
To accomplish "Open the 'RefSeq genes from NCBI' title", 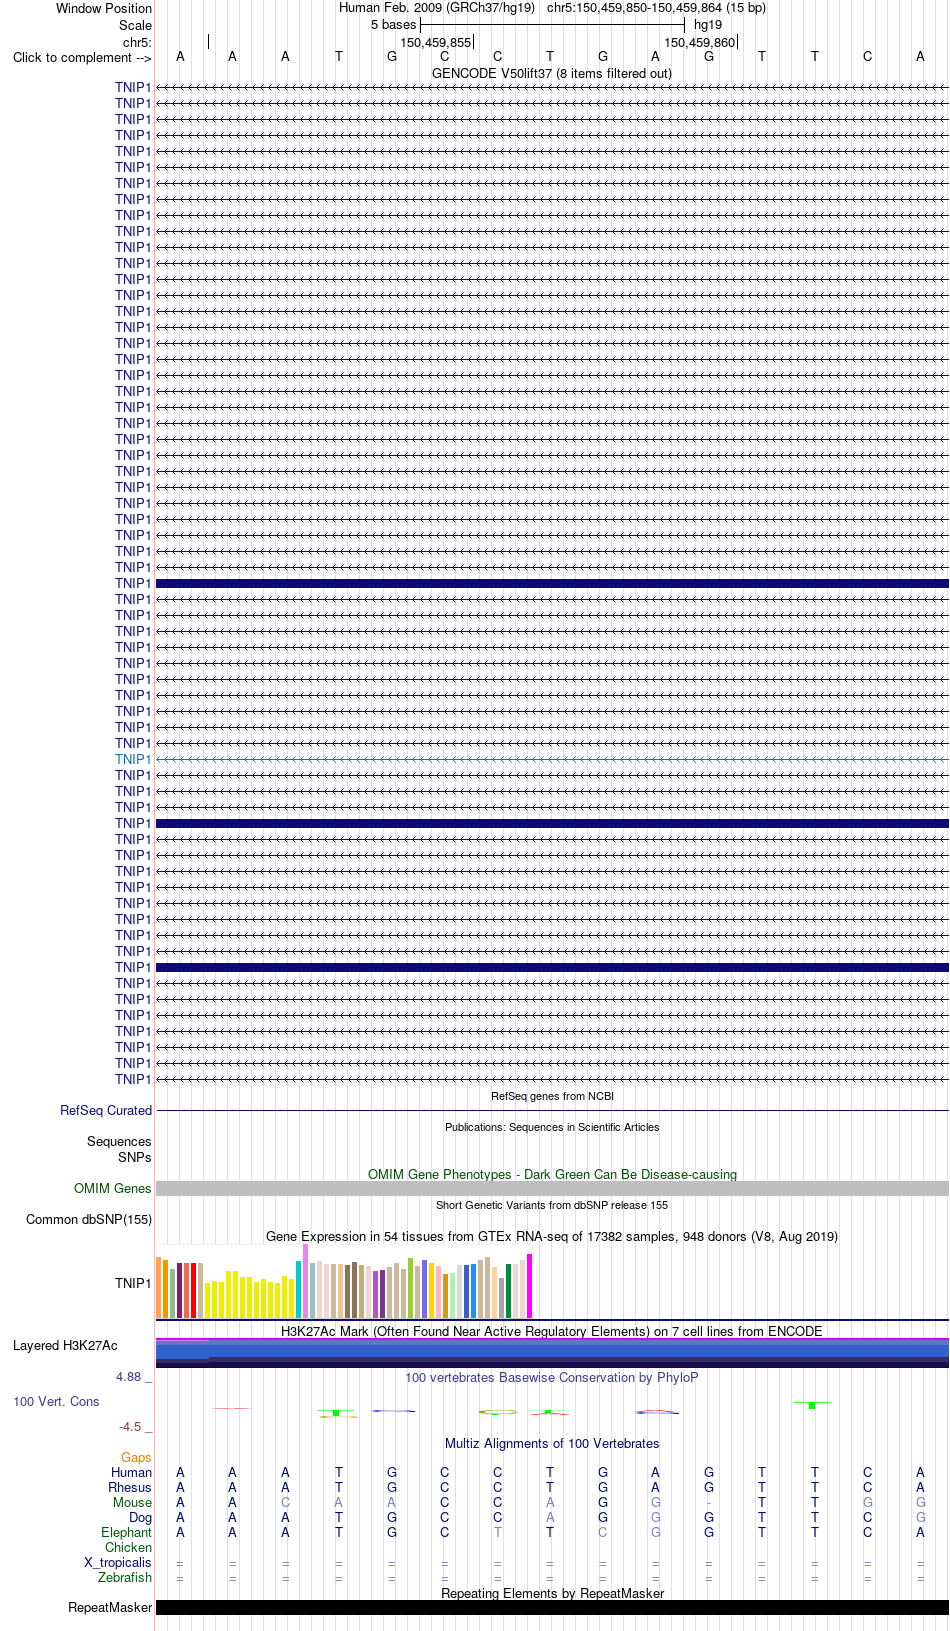I will click(552, 1096).
